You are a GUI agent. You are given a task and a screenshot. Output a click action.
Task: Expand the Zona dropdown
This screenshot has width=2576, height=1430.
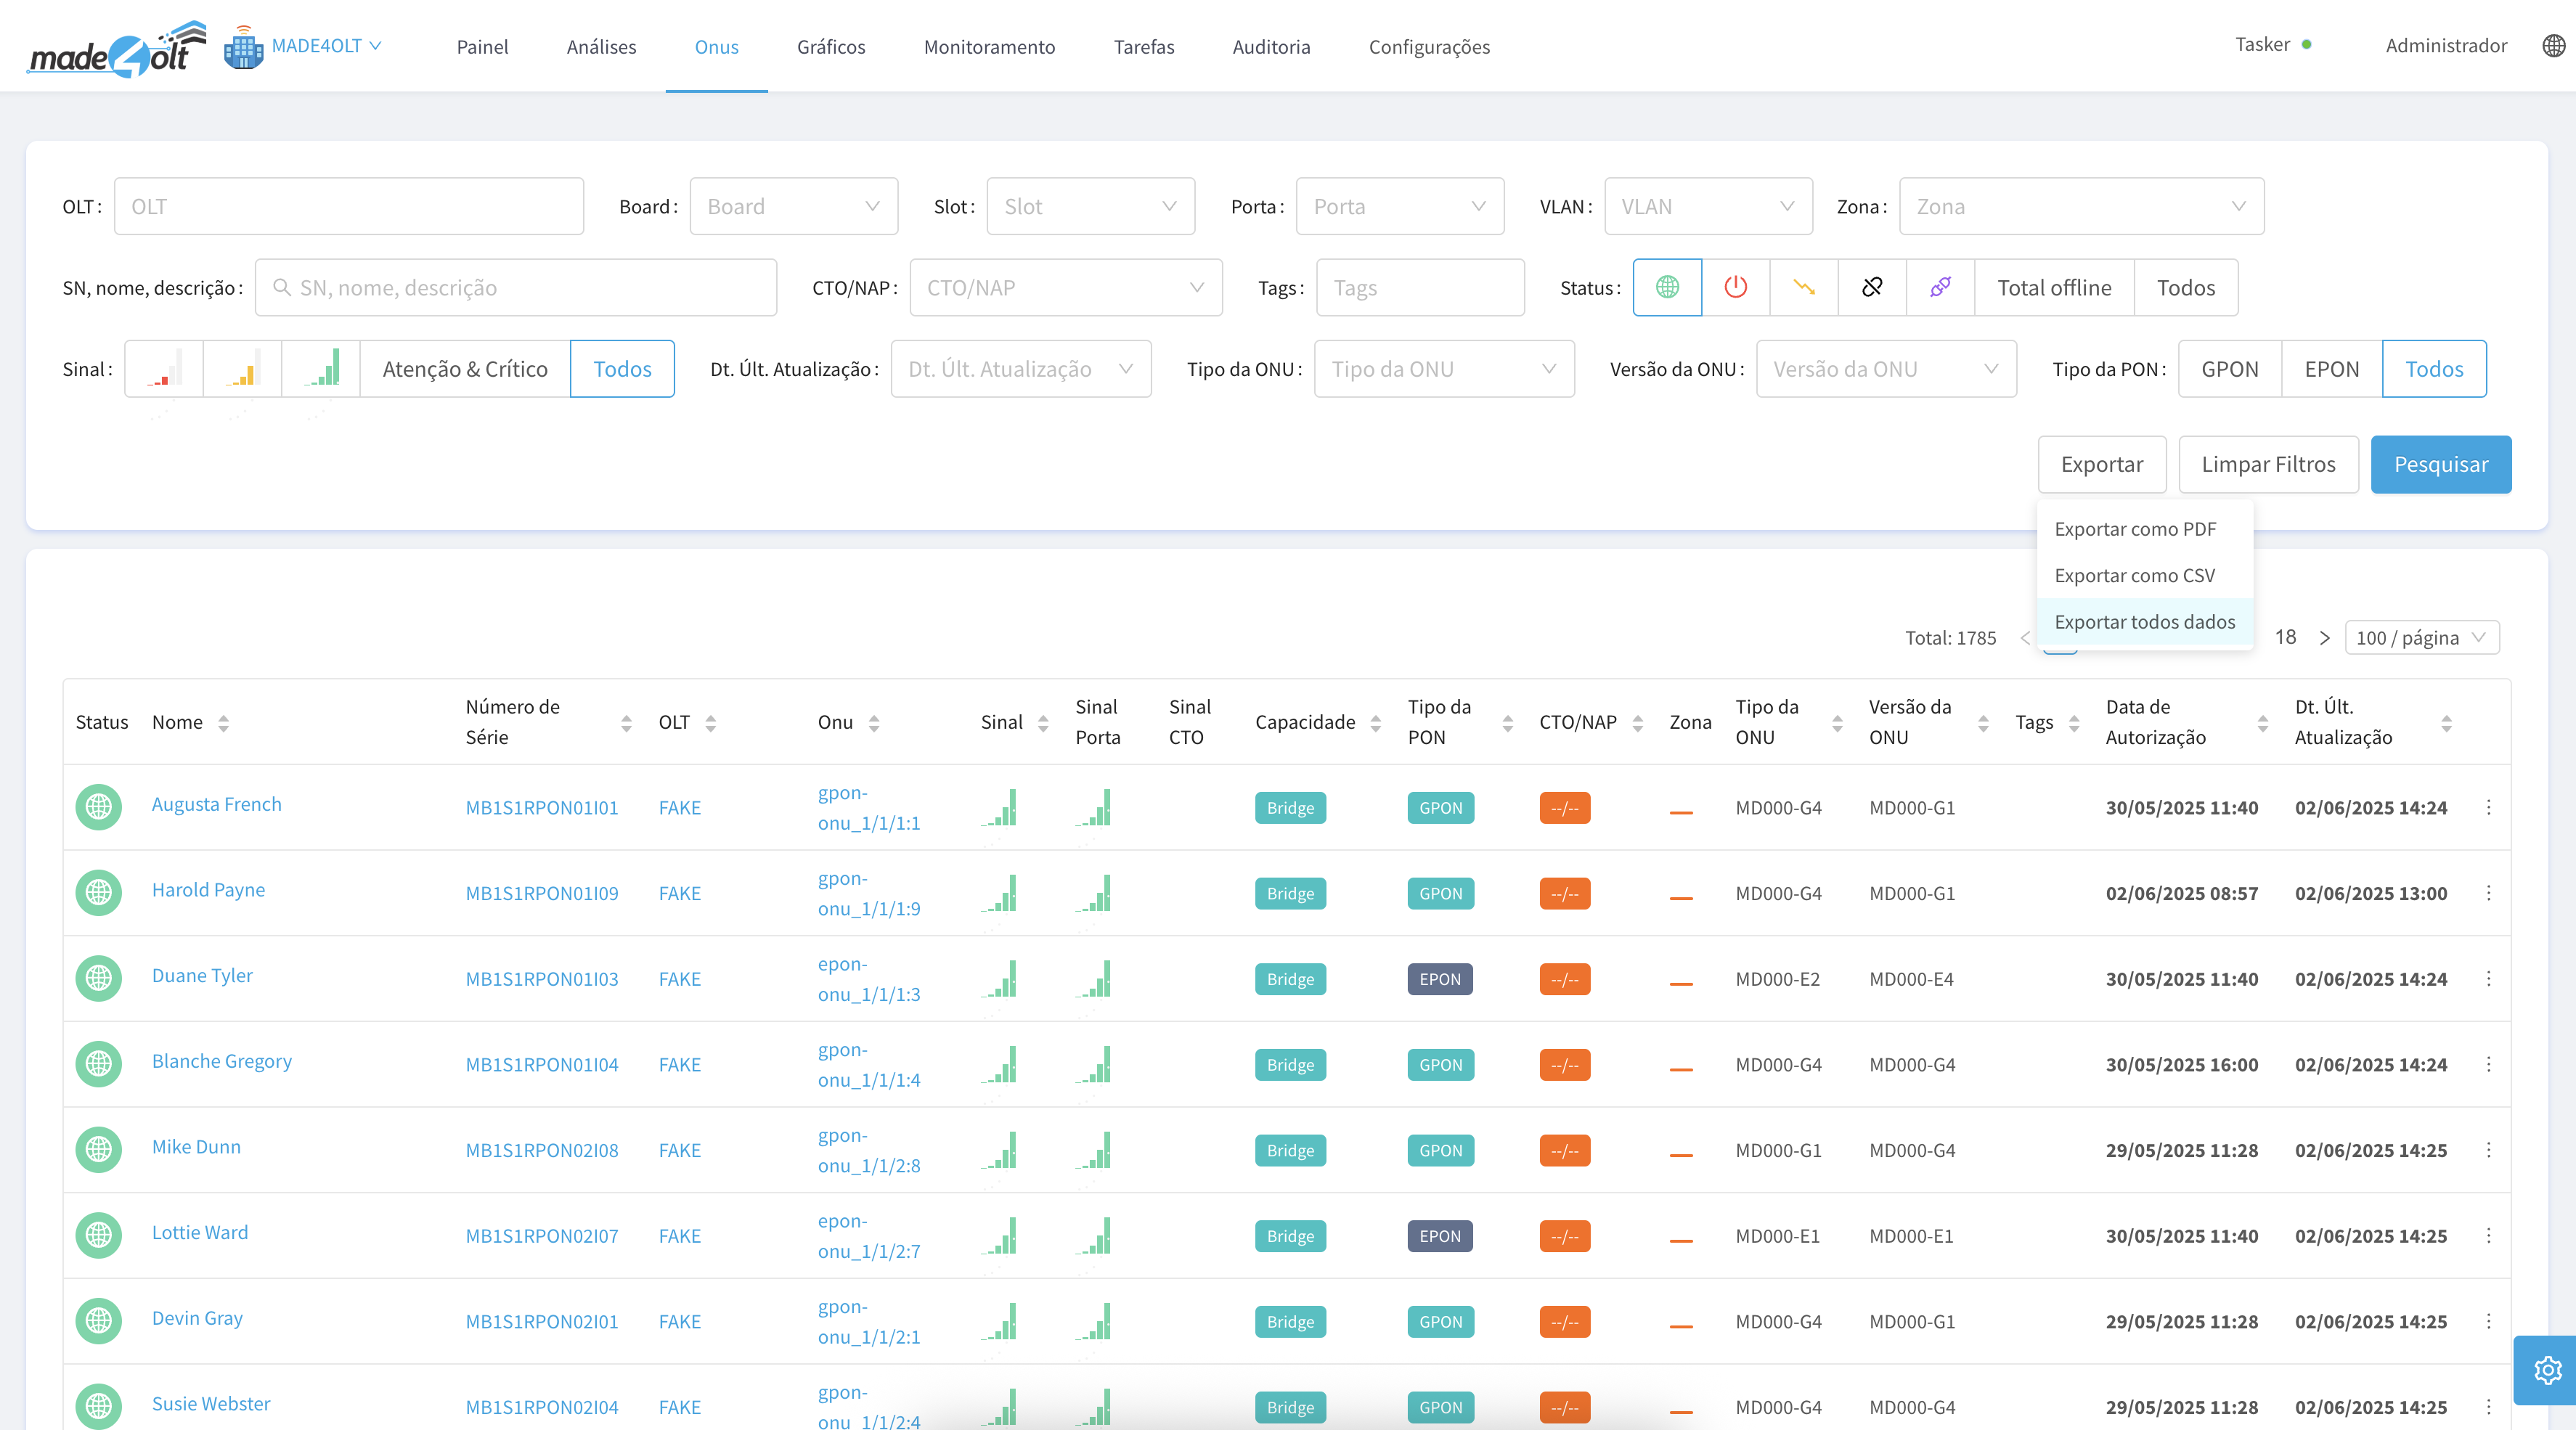click(2081, 207)
